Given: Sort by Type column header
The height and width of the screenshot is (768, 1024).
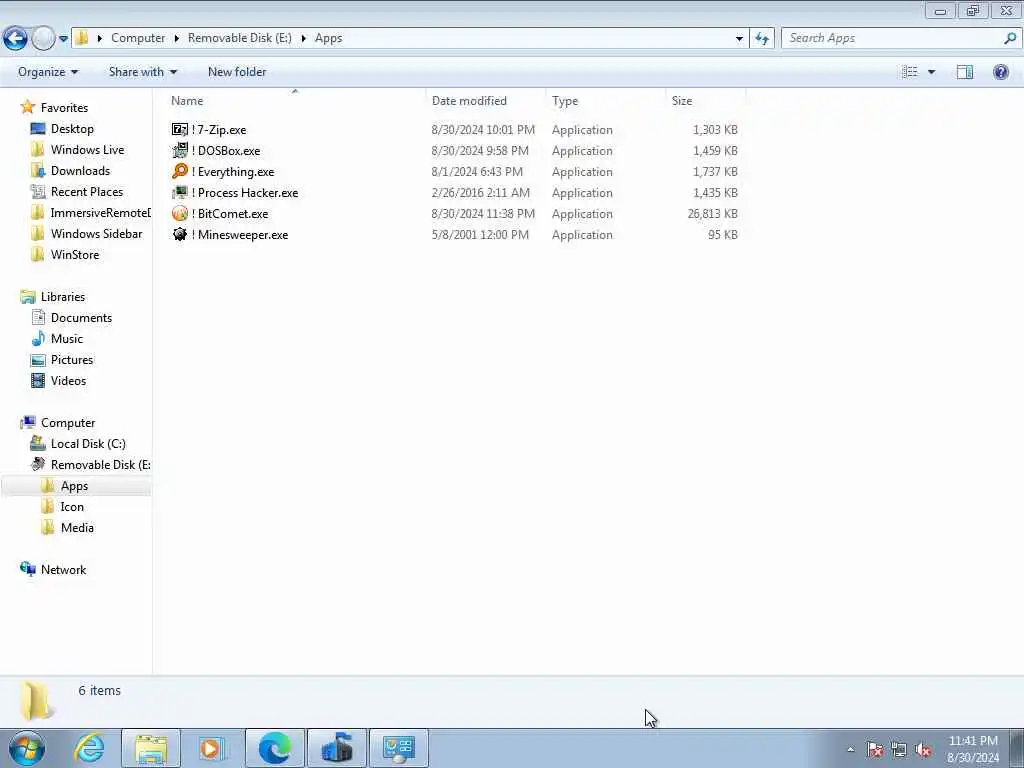Looking at the screenshot, I should pos(565,101).
